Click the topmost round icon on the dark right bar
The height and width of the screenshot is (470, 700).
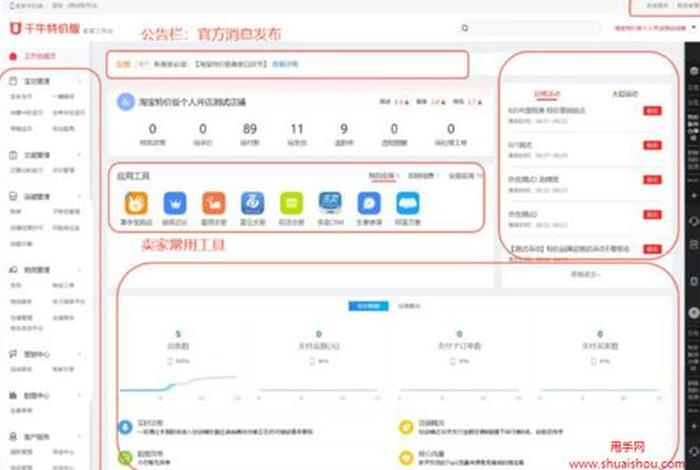(x=694, y=71)
